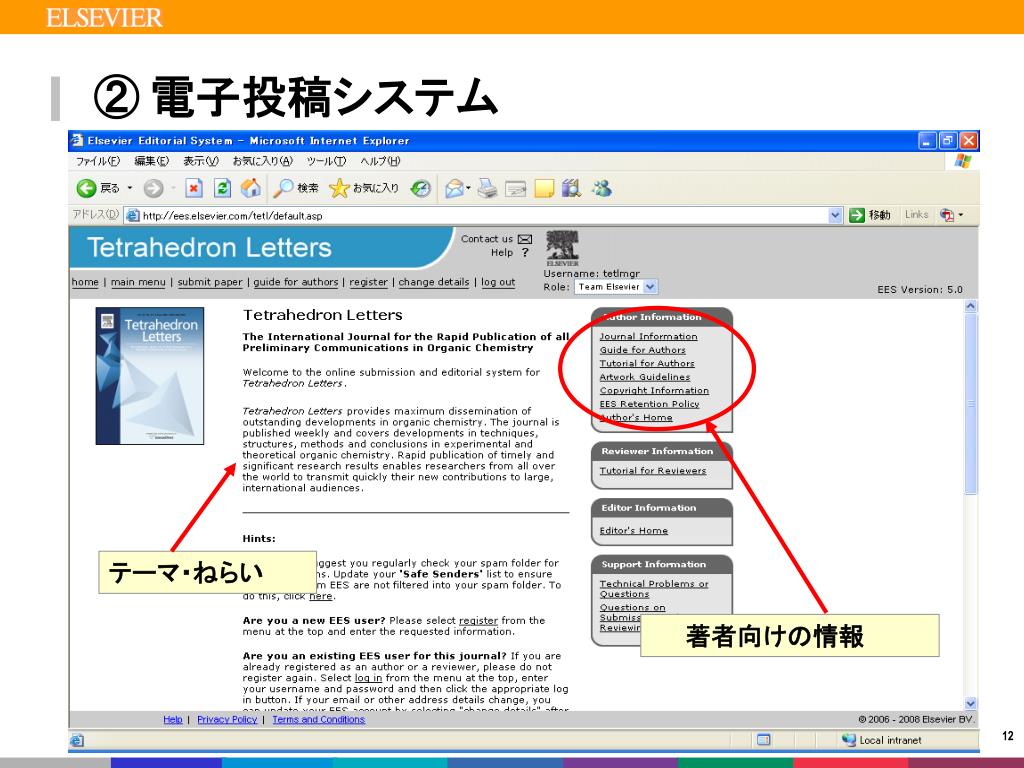Click the Messenger people icon

(601, 189)
